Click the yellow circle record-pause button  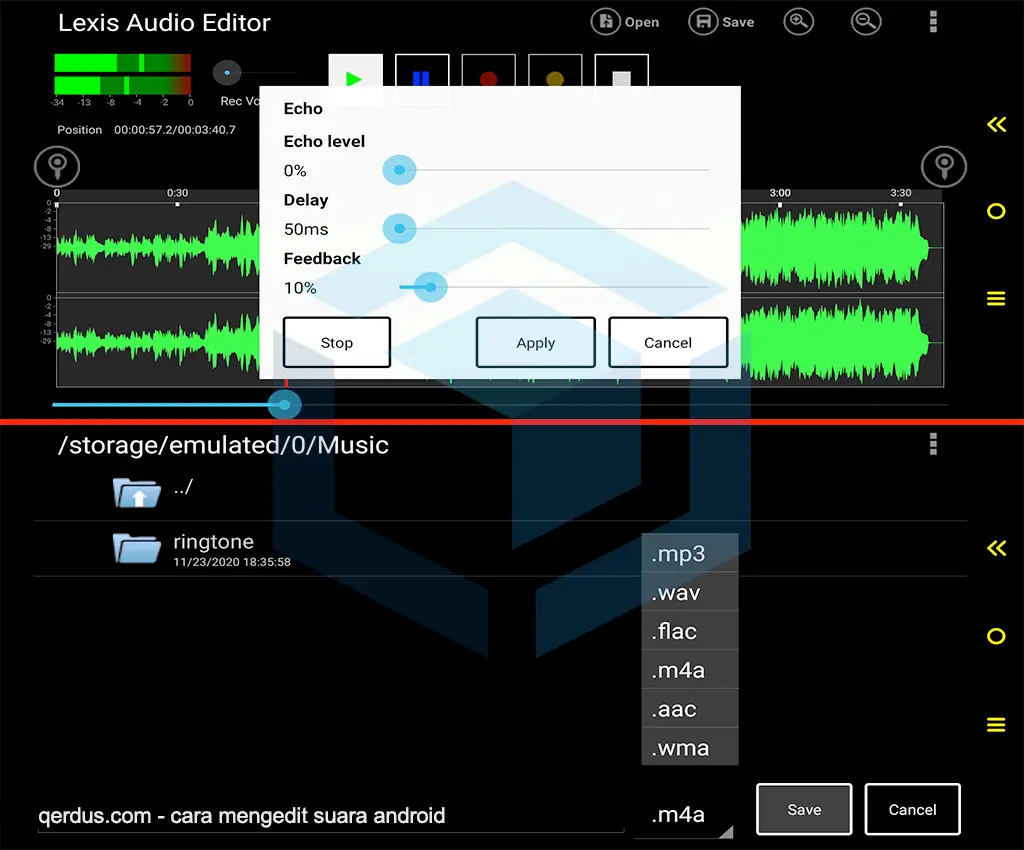[x=555, y=78]
